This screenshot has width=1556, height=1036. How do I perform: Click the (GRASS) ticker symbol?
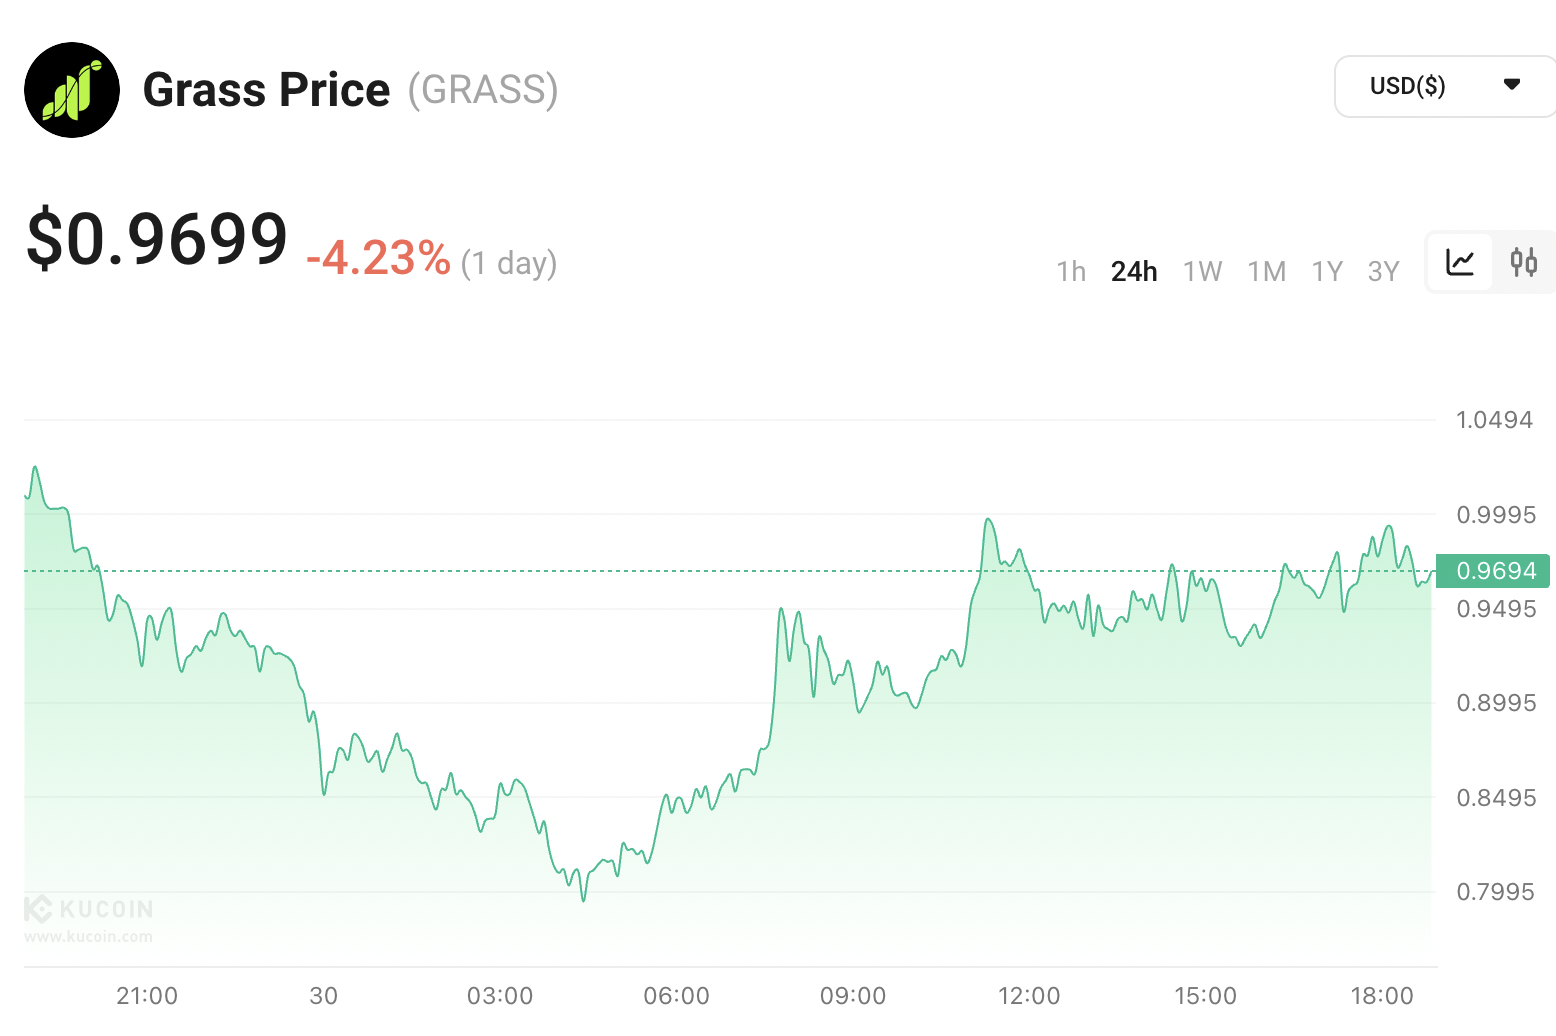pyautogui.click(x=483, y=90)
